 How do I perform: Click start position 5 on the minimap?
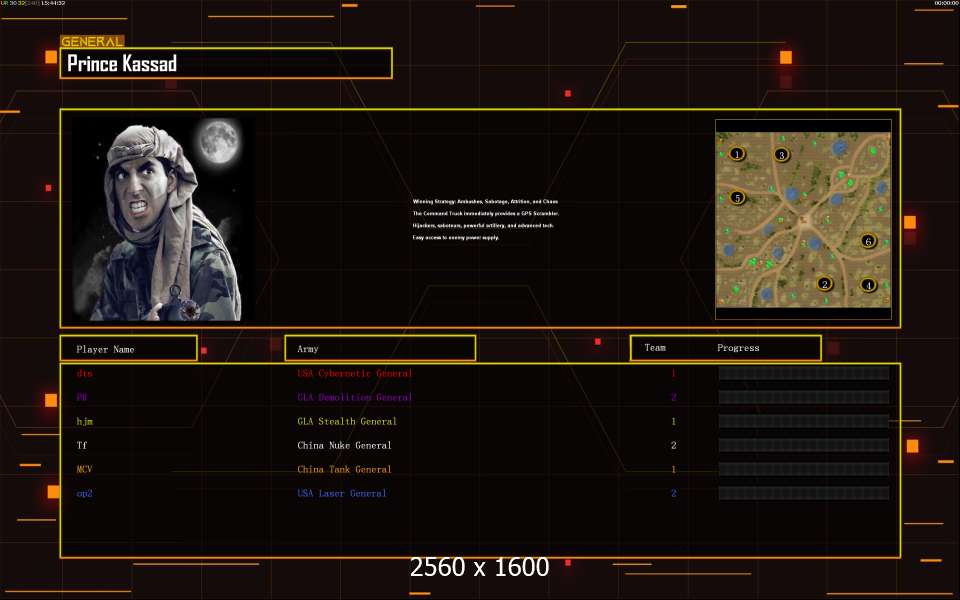point(737,198)
